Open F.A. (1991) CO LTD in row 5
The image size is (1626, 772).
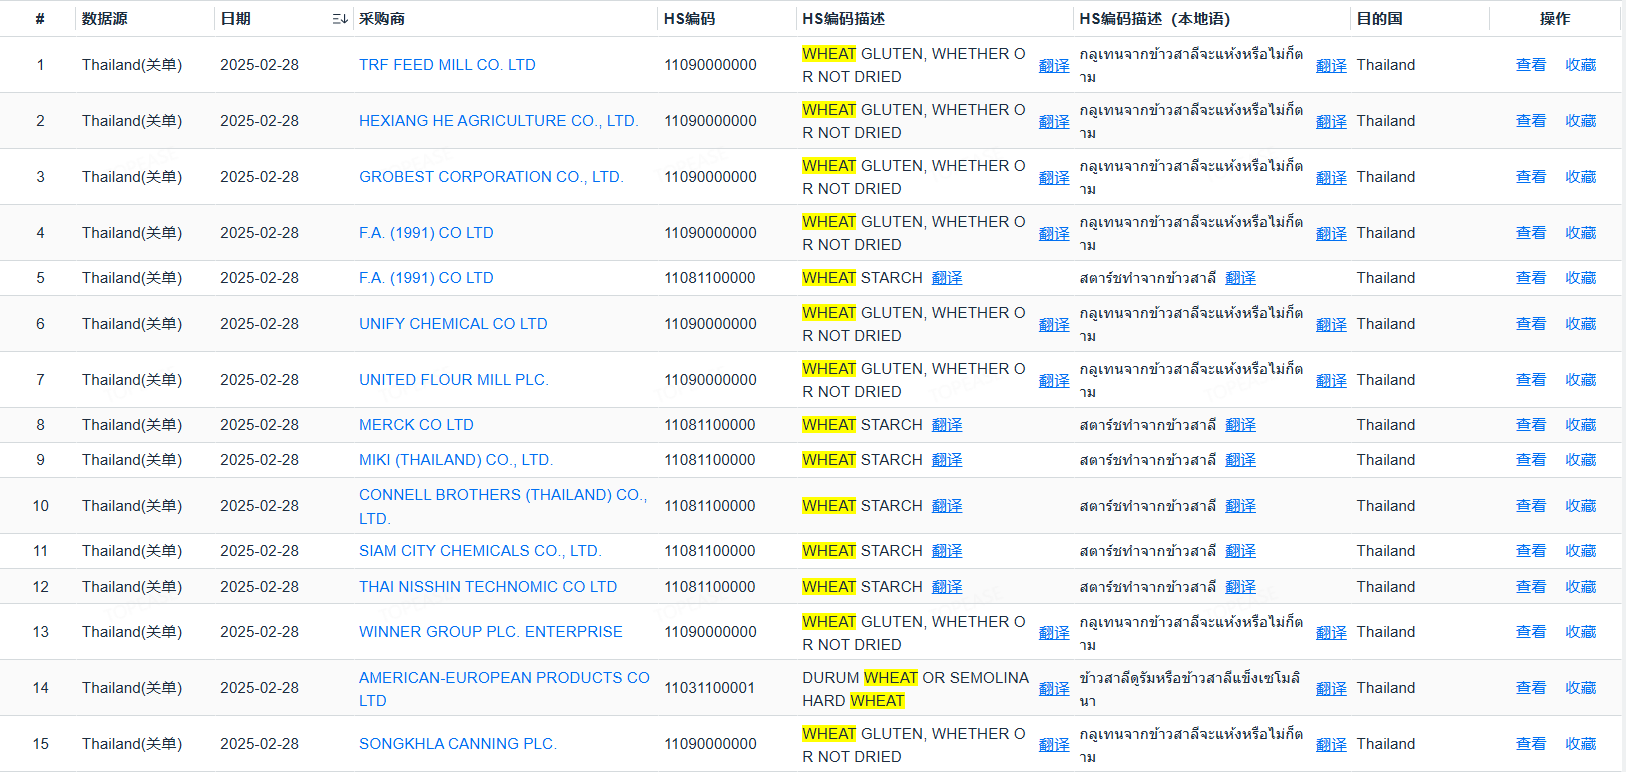(x=426, y=278)
